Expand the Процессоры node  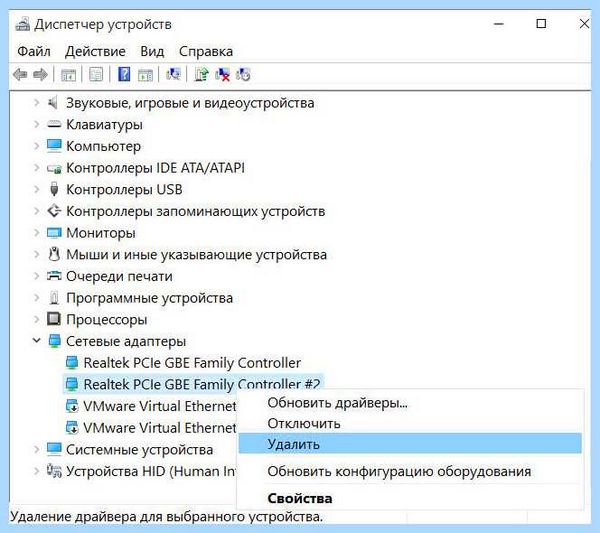36,319
